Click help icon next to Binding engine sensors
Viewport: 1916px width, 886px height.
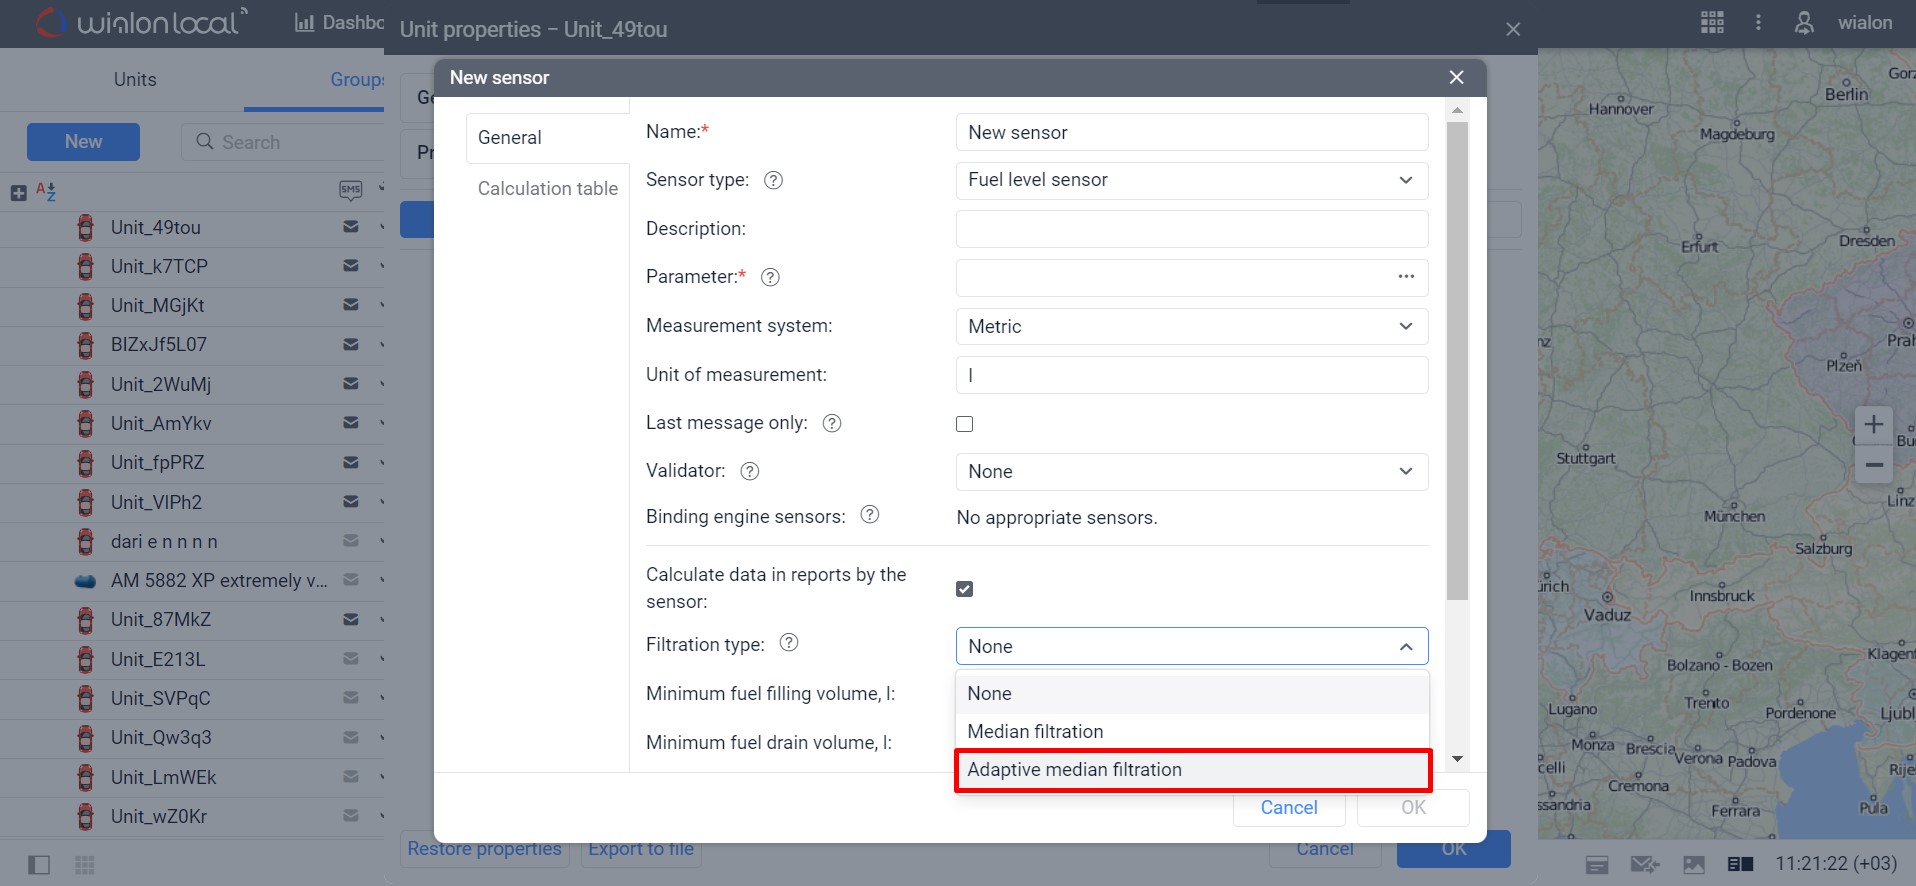pyautogui.click(x=869, y=515)
